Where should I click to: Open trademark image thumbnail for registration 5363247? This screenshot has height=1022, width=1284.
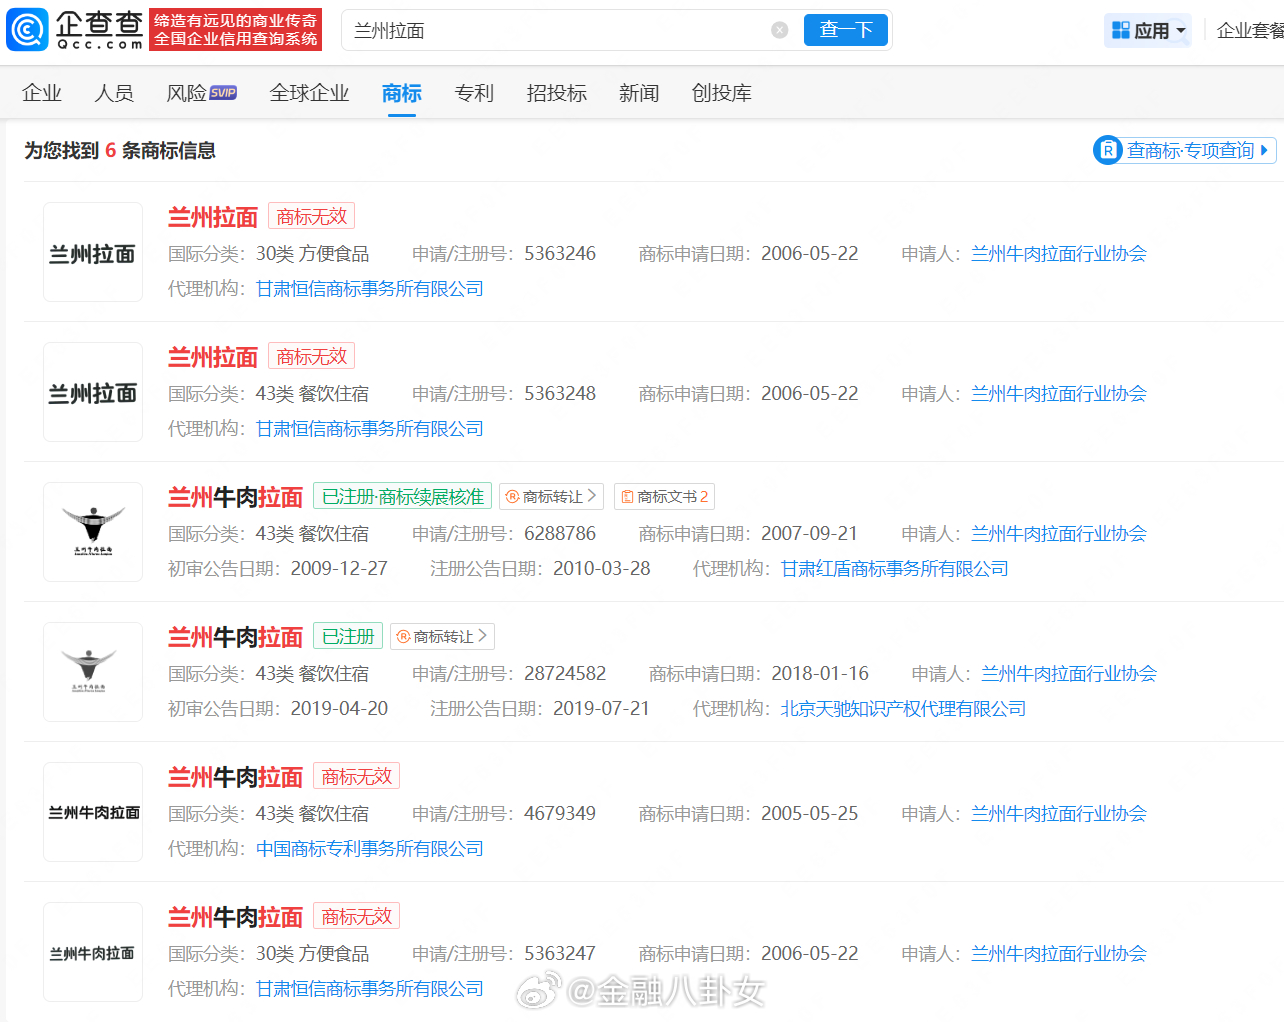coord(93,952)
